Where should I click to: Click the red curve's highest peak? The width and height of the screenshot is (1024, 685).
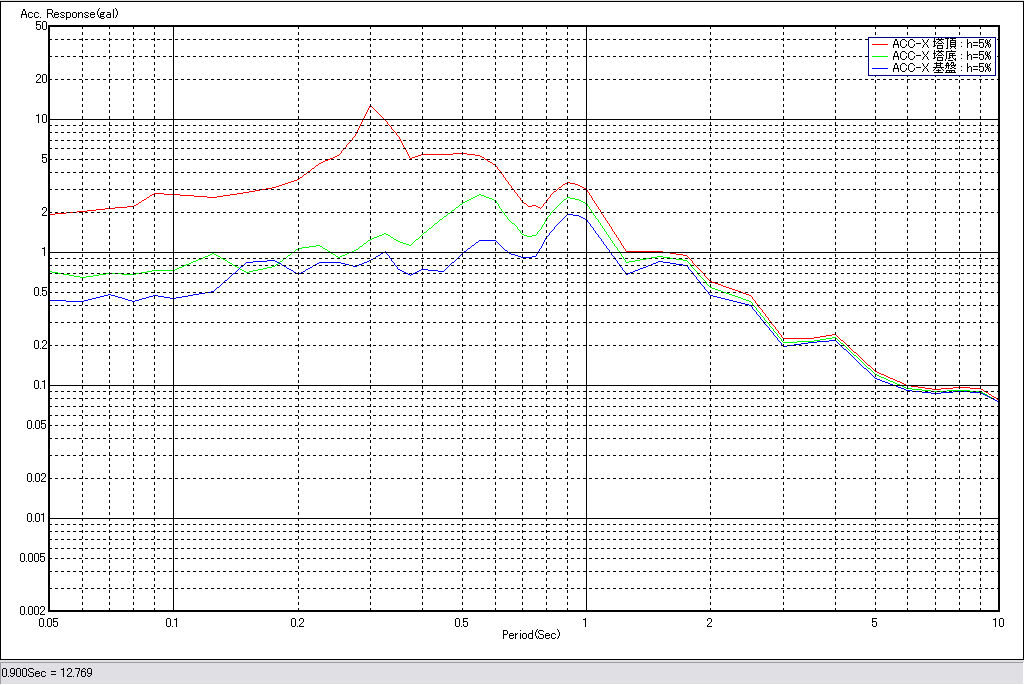370,105
